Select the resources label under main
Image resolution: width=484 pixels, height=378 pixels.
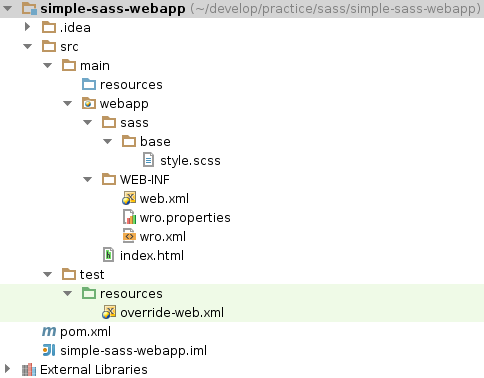coord(131,85)
